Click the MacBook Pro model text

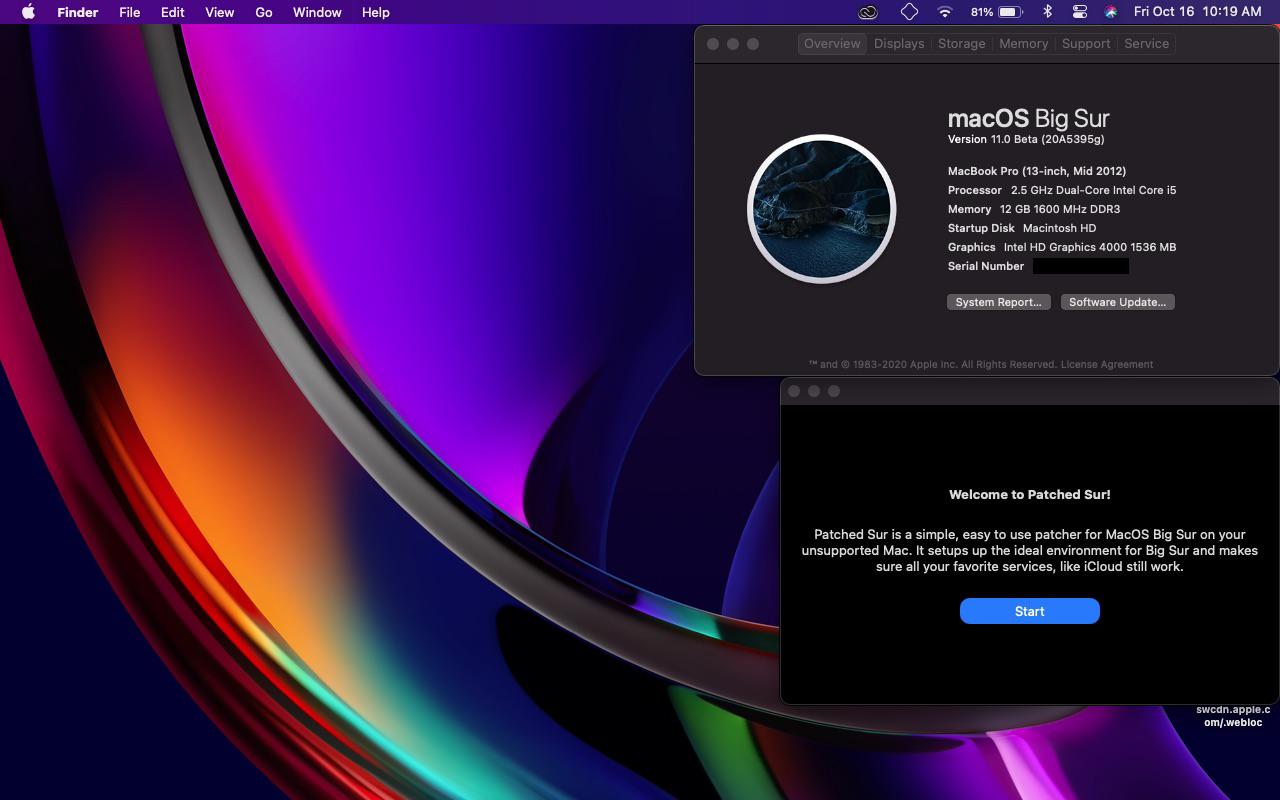point(1037,171)
